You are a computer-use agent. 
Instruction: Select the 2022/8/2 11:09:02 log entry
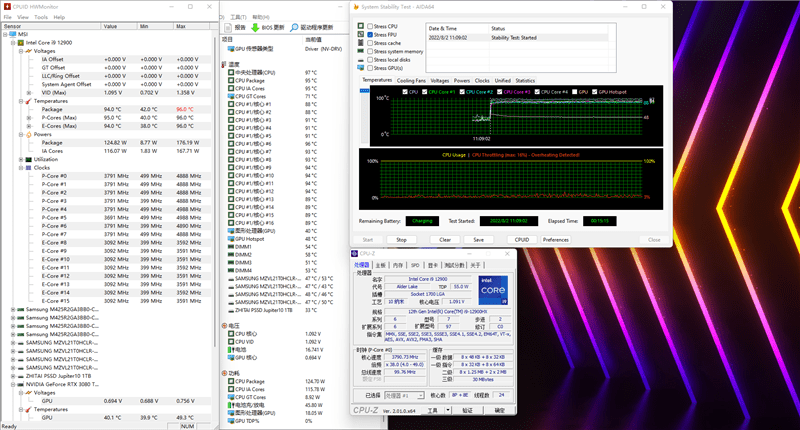[x=517, y=38]
